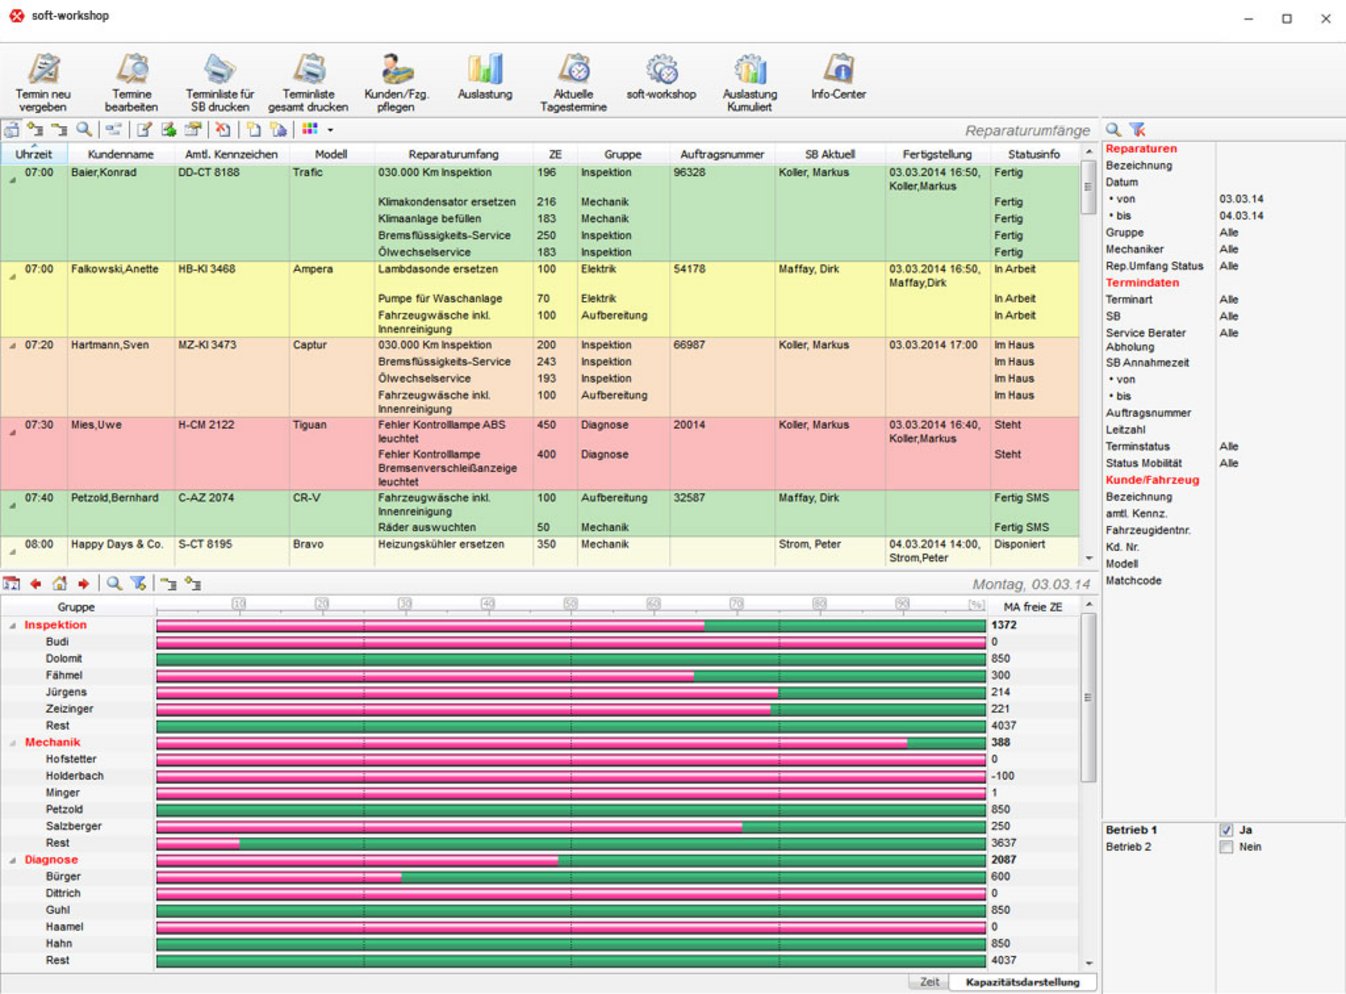Select the Kapazitätsdarstellung tab

click(x=1022, y=982)
